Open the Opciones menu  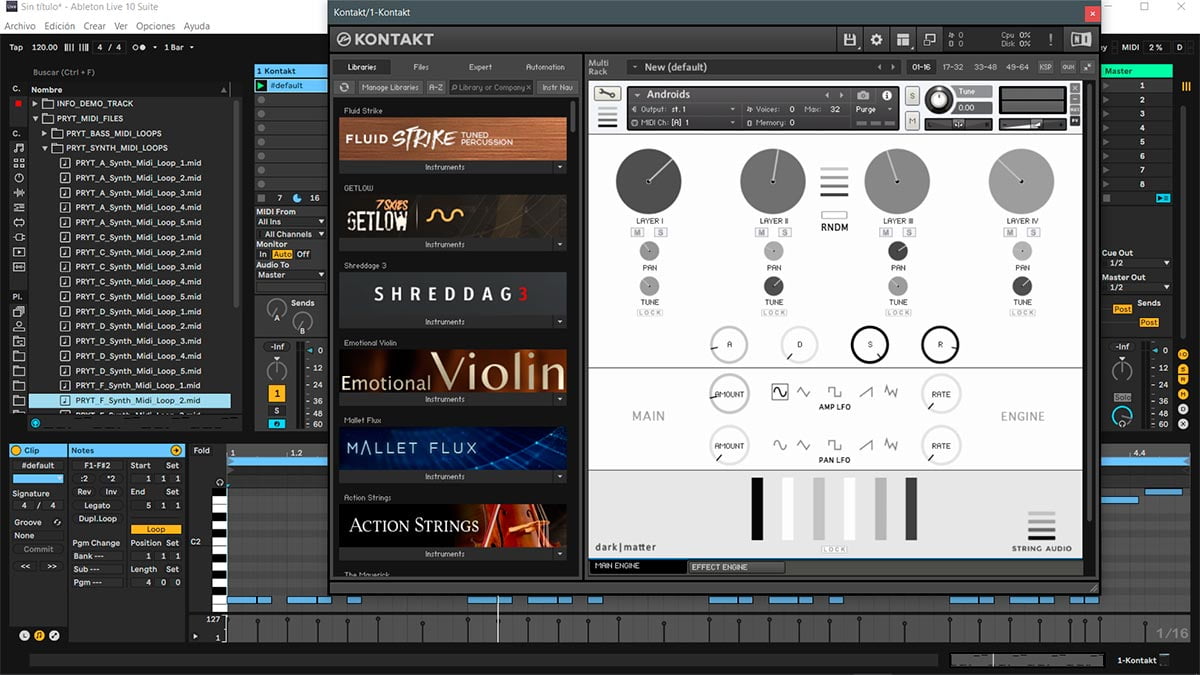point(155,26)
